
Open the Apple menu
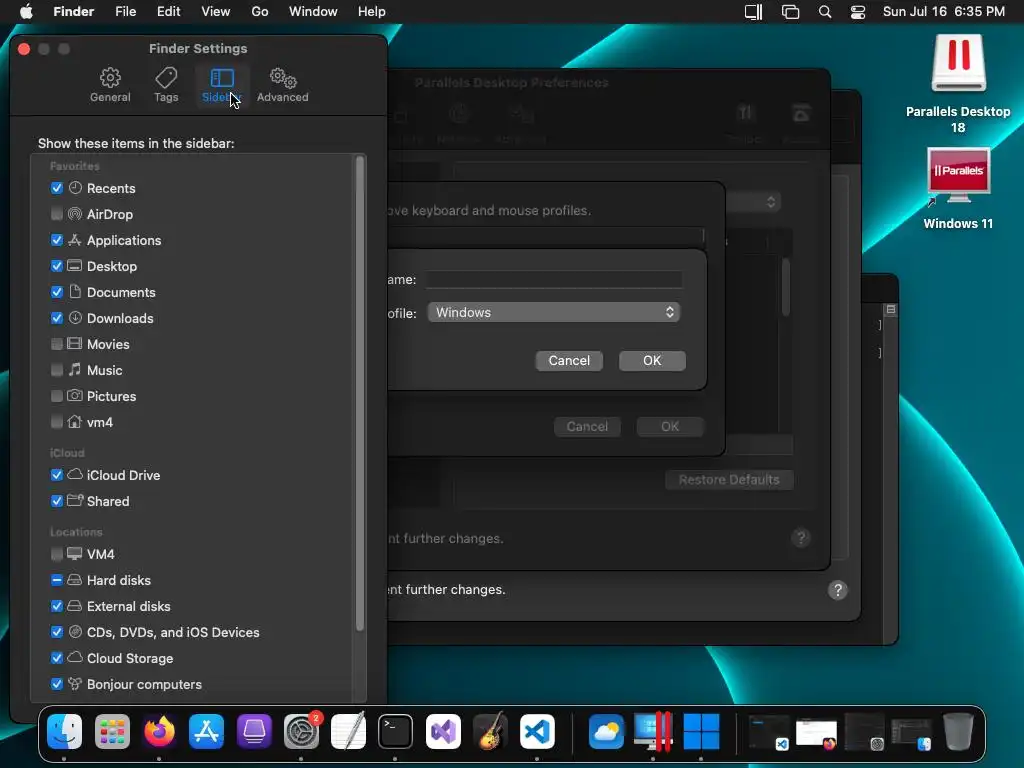pos(26,12)
